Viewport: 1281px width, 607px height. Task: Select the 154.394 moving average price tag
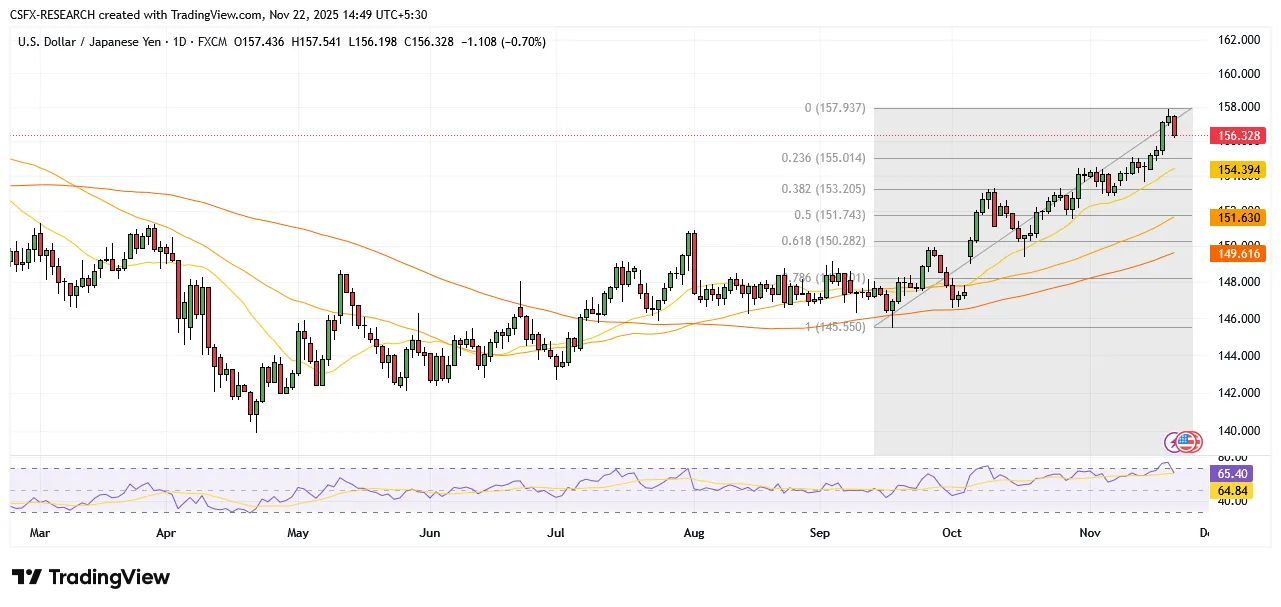[x=1238, y=171]
